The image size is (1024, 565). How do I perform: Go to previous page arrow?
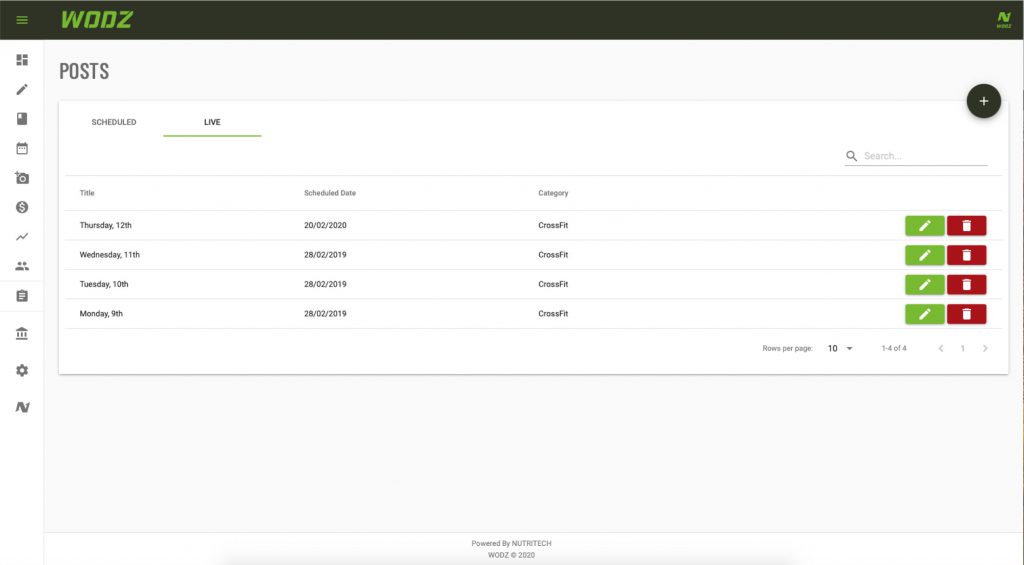coord(941,348)
